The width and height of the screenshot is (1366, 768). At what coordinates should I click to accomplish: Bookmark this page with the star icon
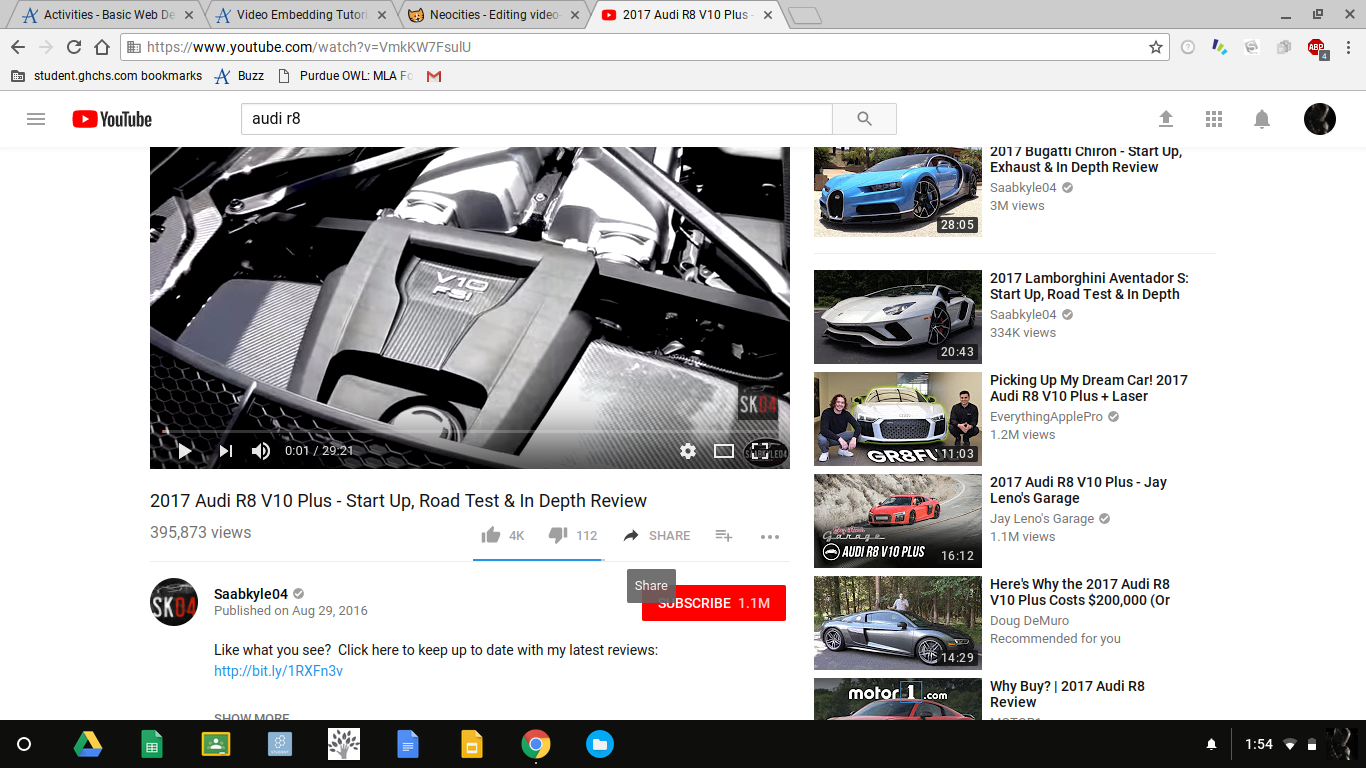(1156, 47)
